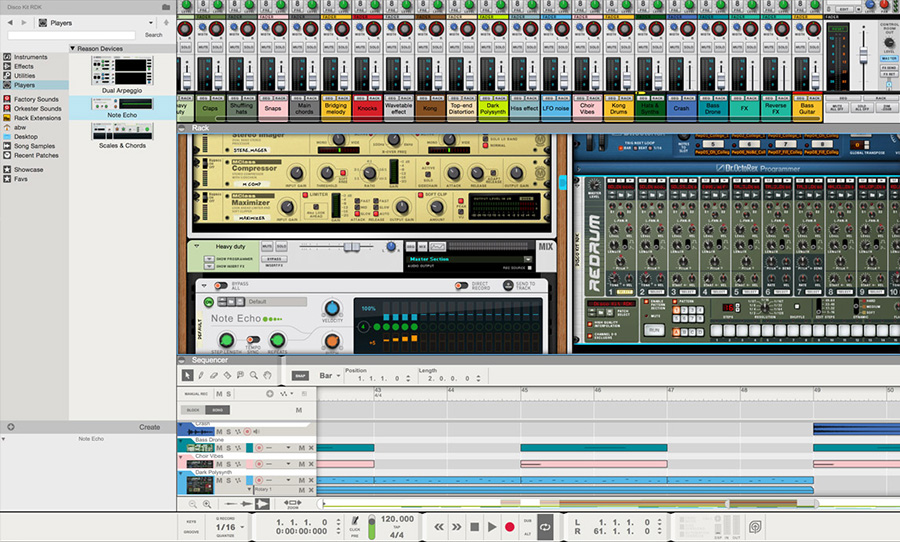Click the Heavy duty level fader
This screenshot has height=542, width=900.
click(351, 247)
